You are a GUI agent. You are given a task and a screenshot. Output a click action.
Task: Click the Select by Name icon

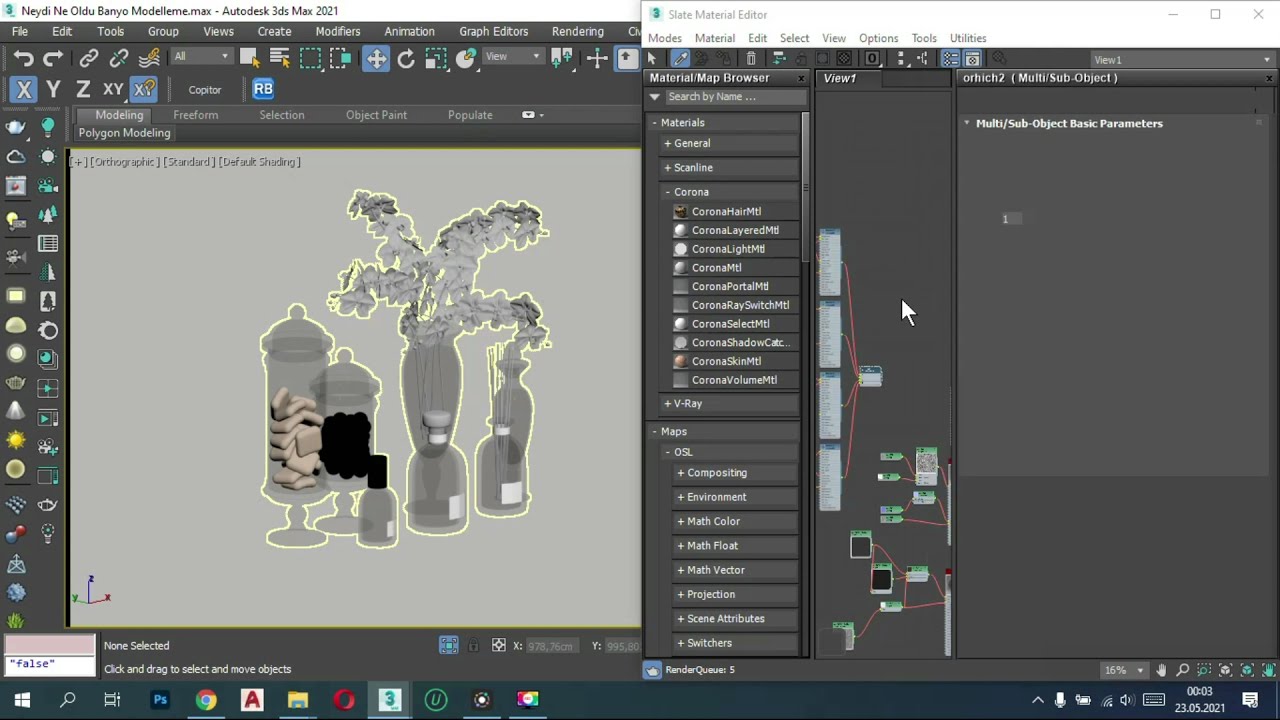point(279,59)
